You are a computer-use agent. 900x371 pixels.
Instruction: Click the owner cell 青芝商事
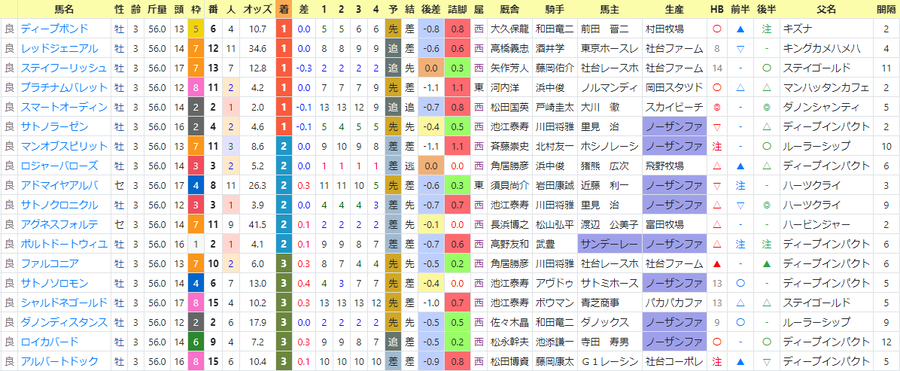click(610, 302)
